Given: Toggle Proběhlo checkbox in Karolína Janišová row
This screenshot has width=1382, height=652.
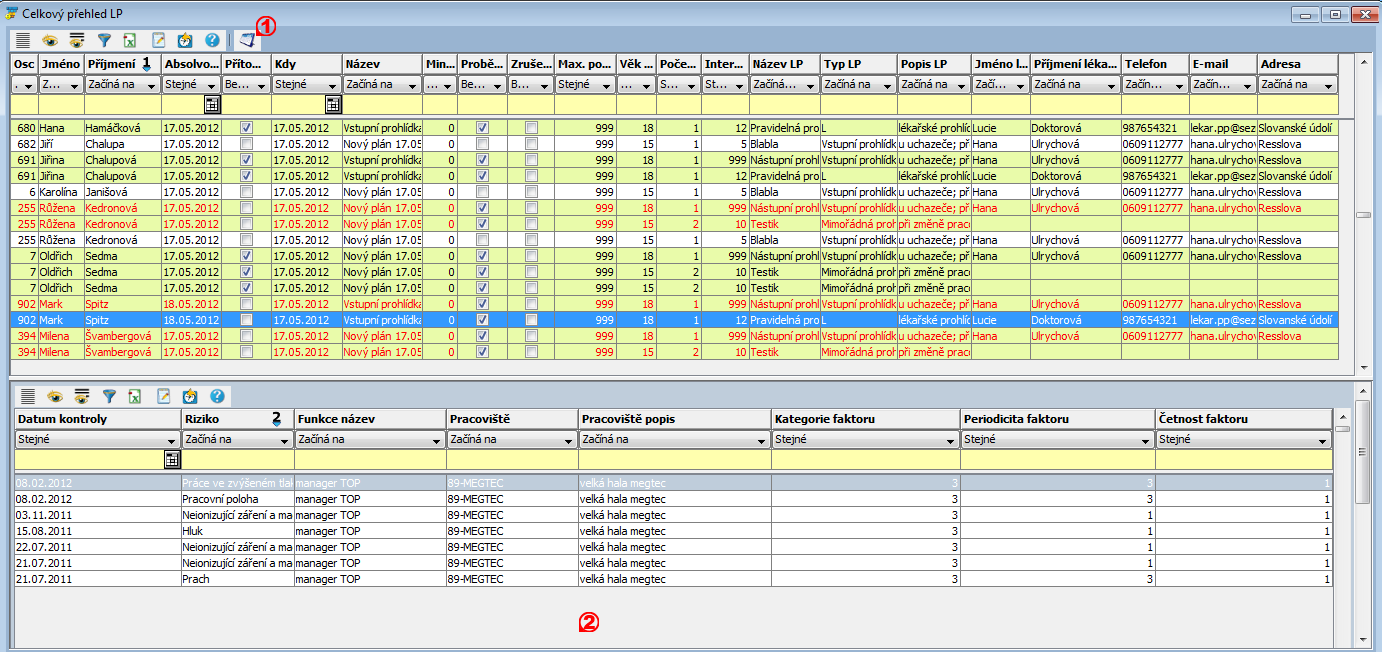Looking at the screenshot, I should pos(483,192).
